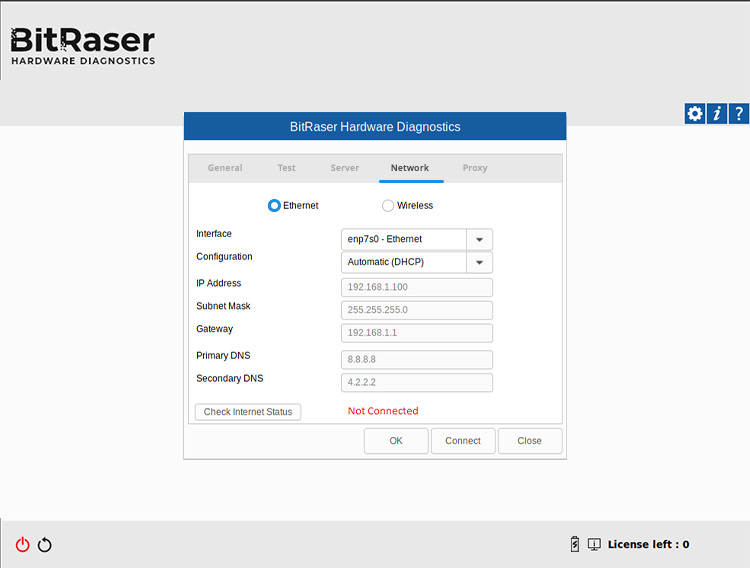Click the restart icon
Viewport: 750px width, 568px height.
click(45, 545)
